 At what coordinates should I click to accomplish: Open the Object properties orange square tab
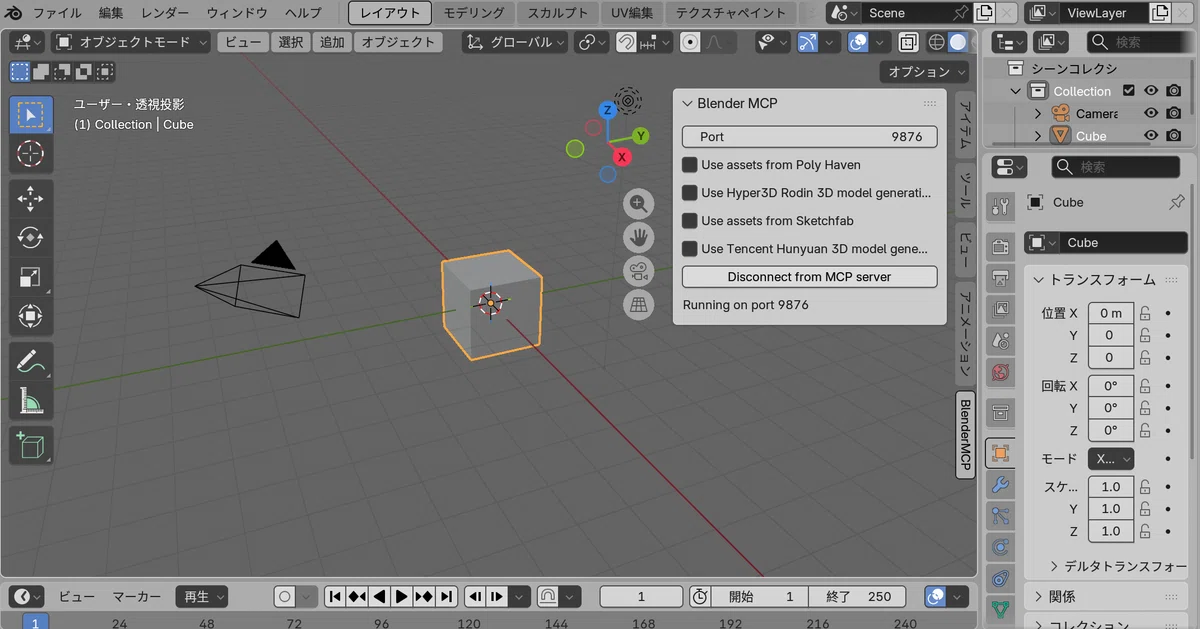(x=1000, y=453)
